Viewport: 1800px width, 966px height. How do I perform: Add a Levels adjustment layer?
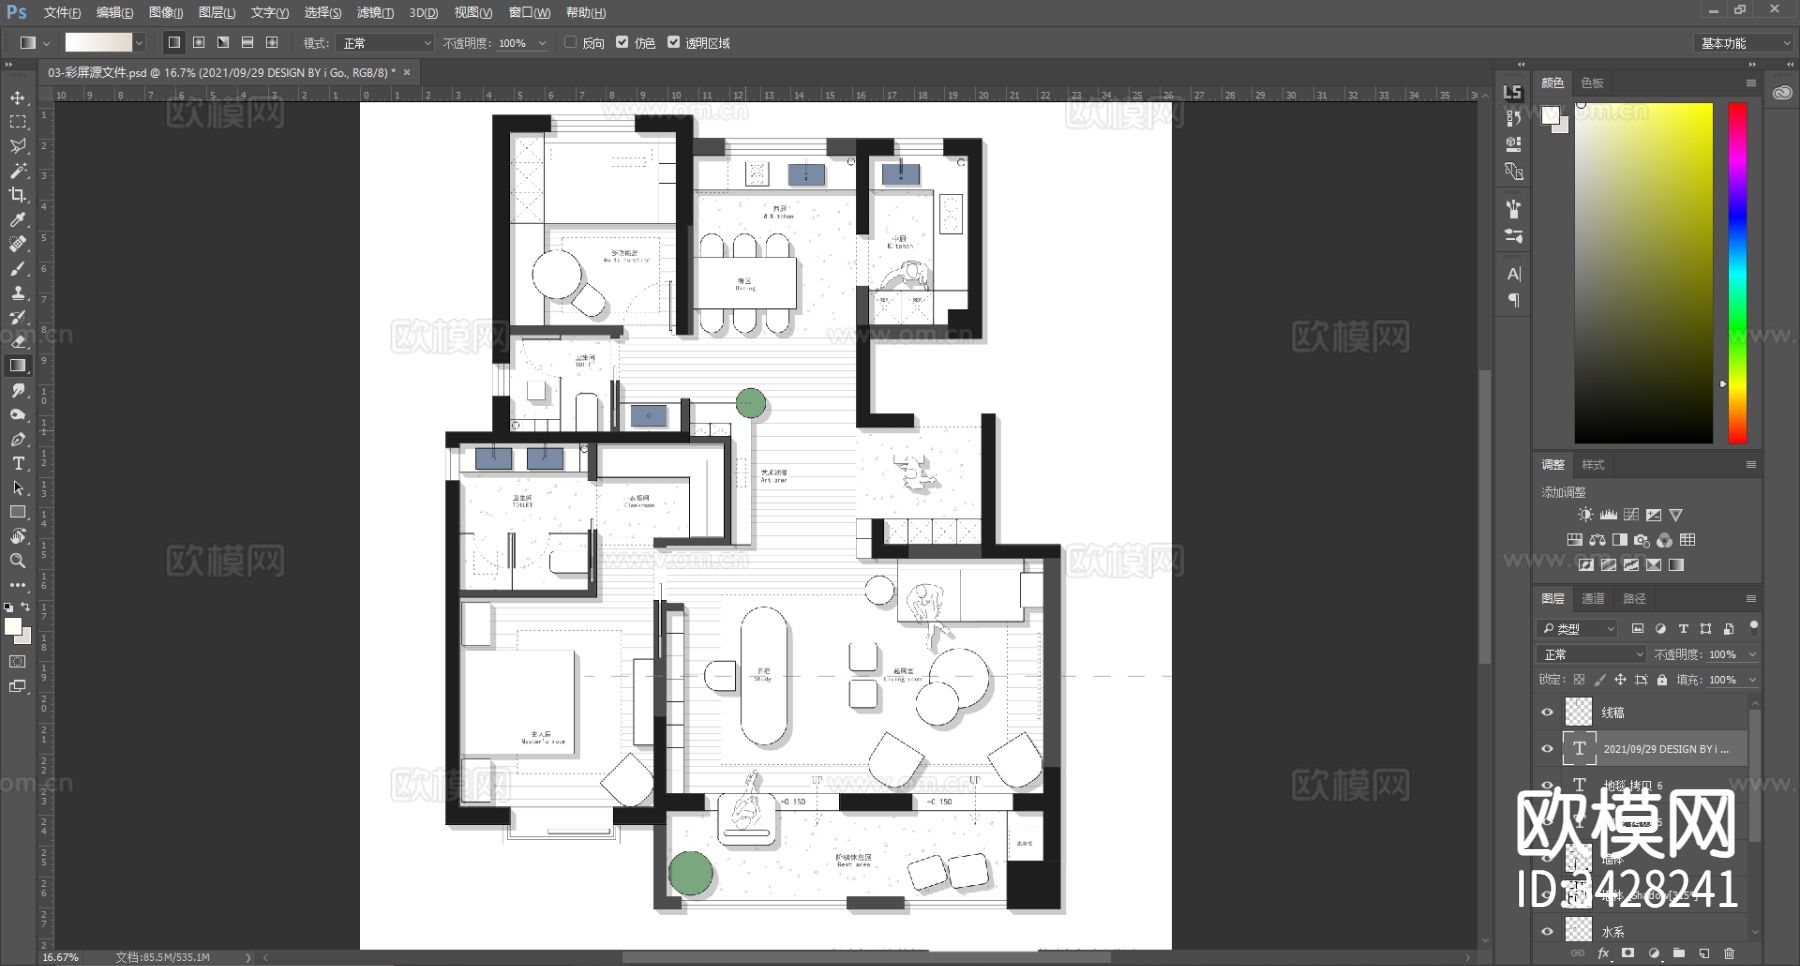click(x=1608, y=515)
